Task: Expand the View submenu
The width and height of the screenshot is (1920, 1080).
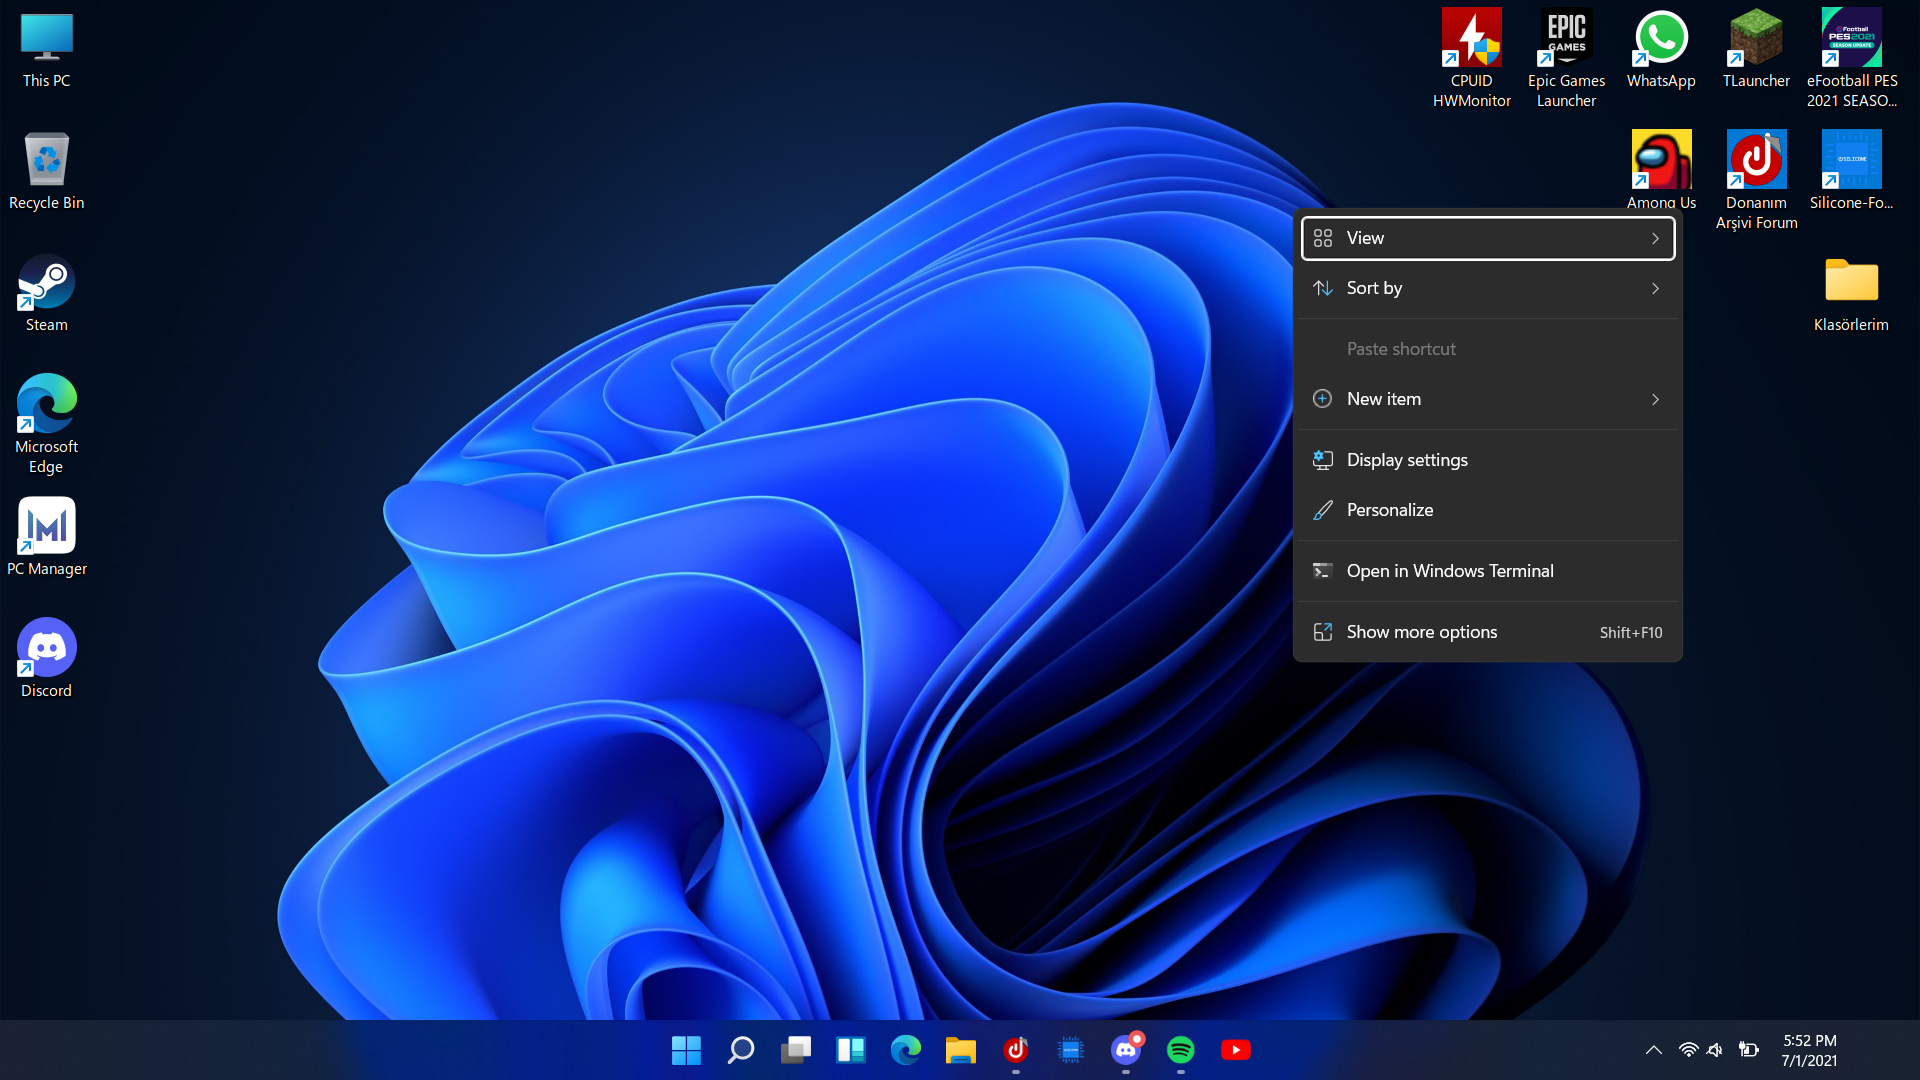Action: (x=1488, y=238)
